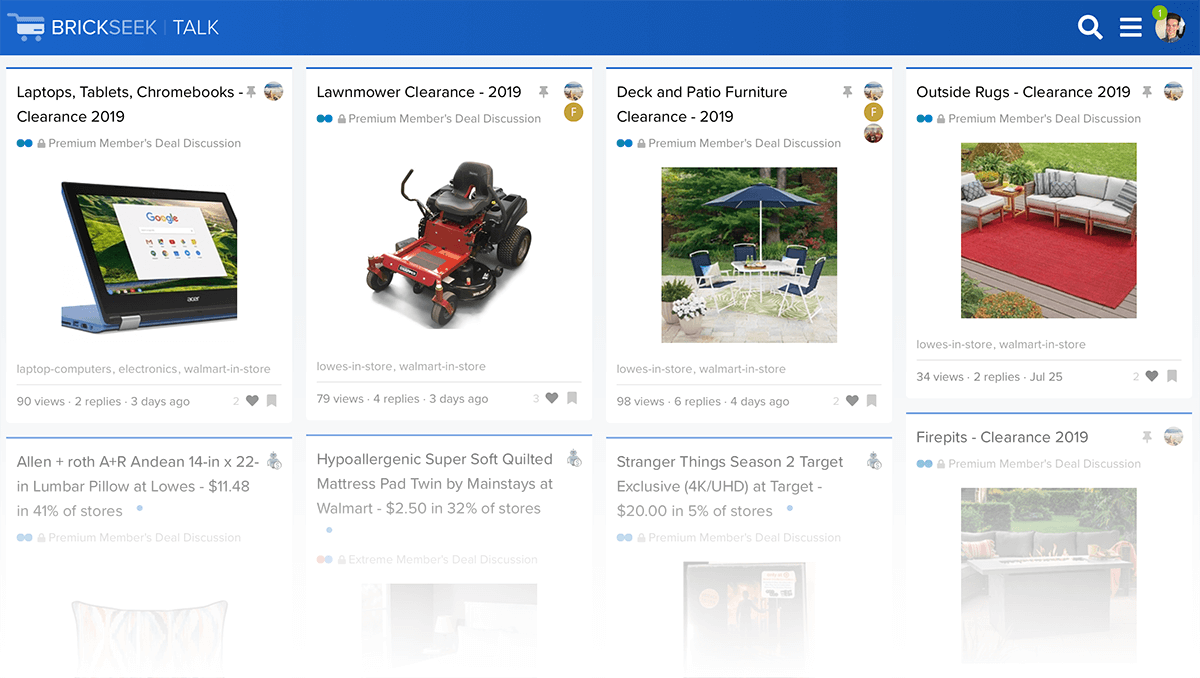Open the search magnifier icon

tap(1090, 27)
